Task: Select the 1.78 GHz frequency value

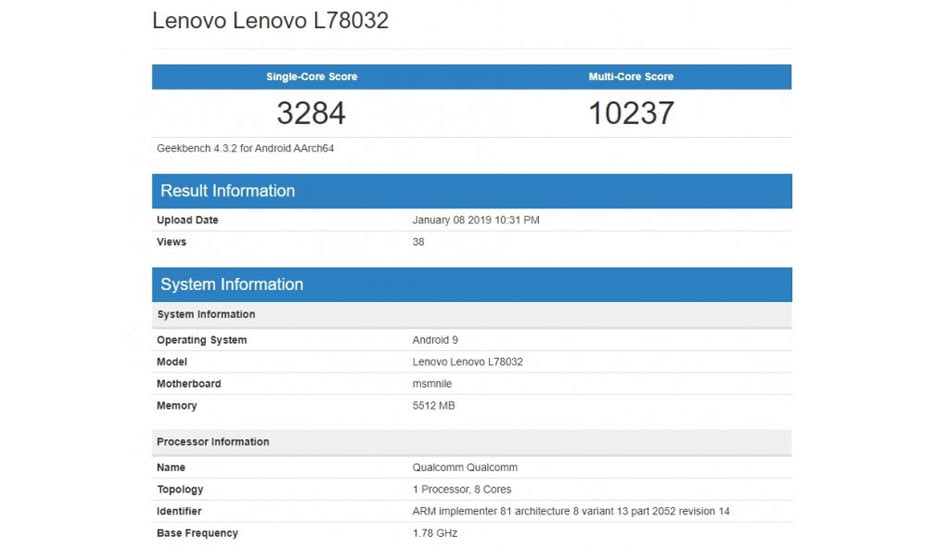Action: tap(435, 533)
